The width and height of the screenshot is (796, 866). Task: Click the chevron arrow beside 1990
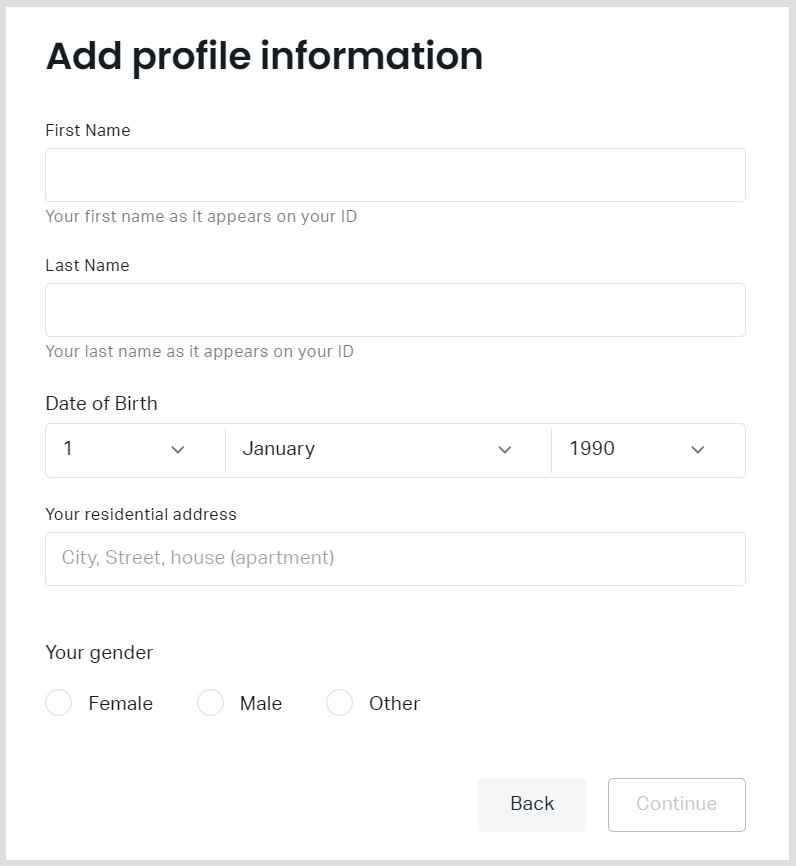698,450
